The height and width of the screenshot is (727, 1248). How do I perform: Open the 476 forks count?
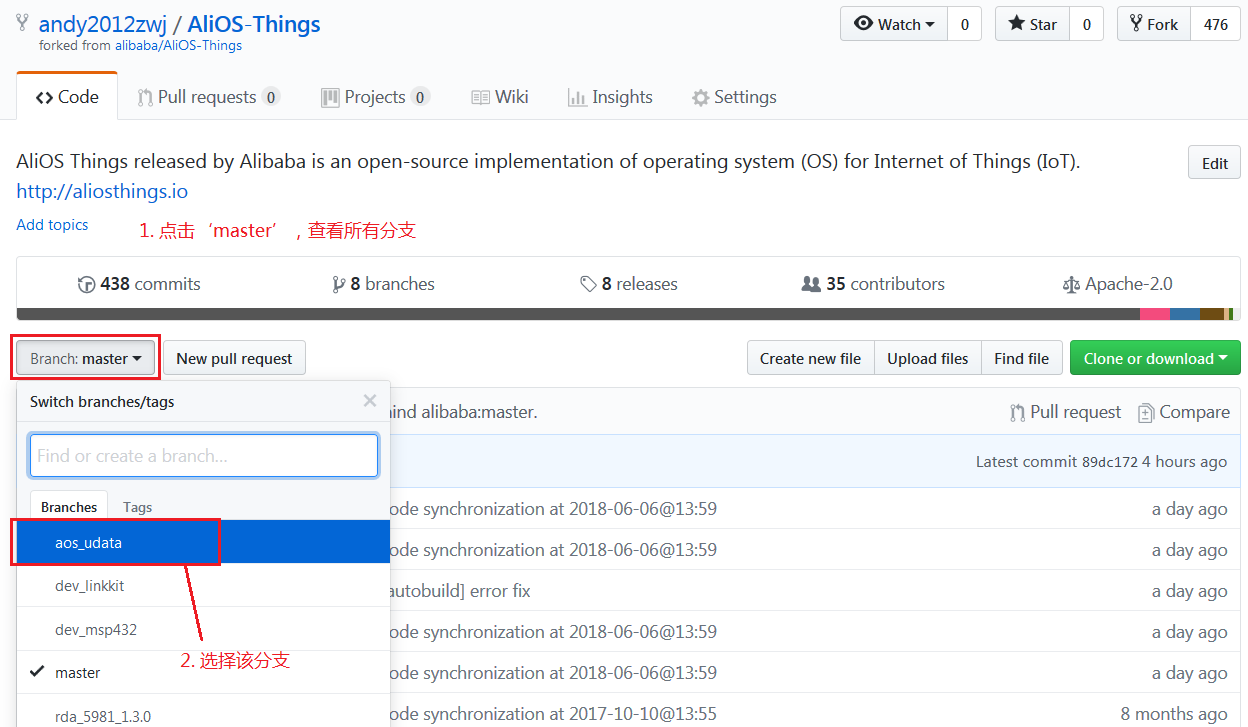point(1216,24)
